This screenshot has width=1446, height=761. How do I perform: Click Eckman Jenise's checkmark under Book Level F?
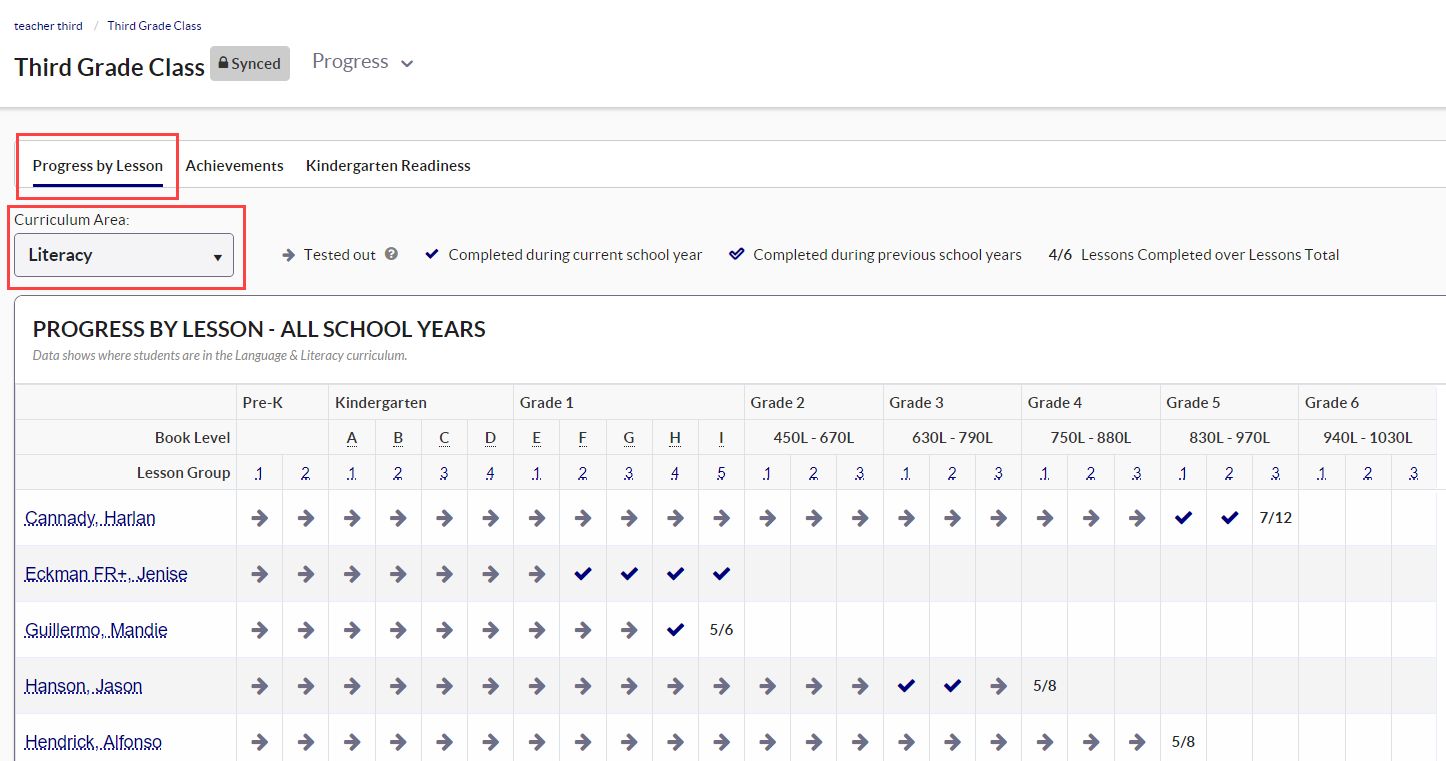[582, 573]
